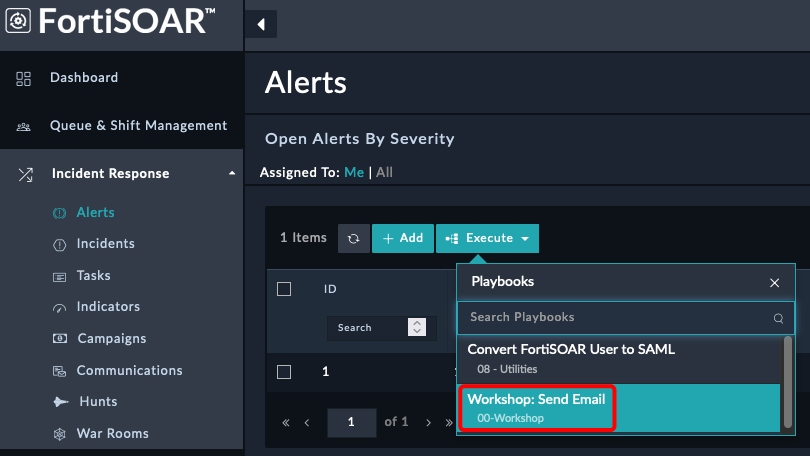Click the Playbooks list scrollbar
Image resolution: width=810 pixels, height=456 pixels.
[788, 382]
